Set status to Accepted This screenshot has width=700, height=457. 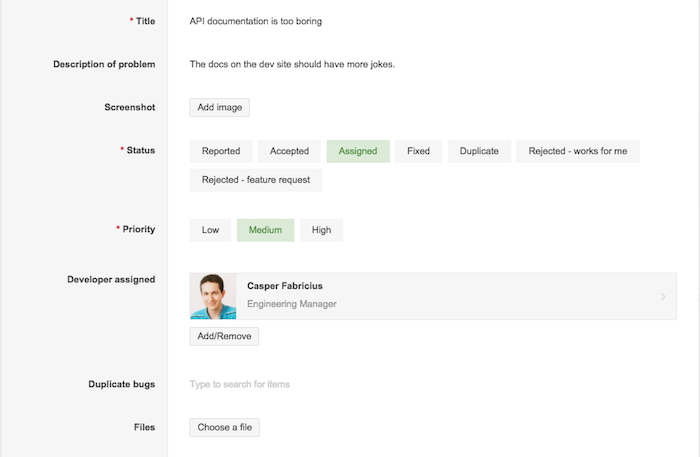289,151
